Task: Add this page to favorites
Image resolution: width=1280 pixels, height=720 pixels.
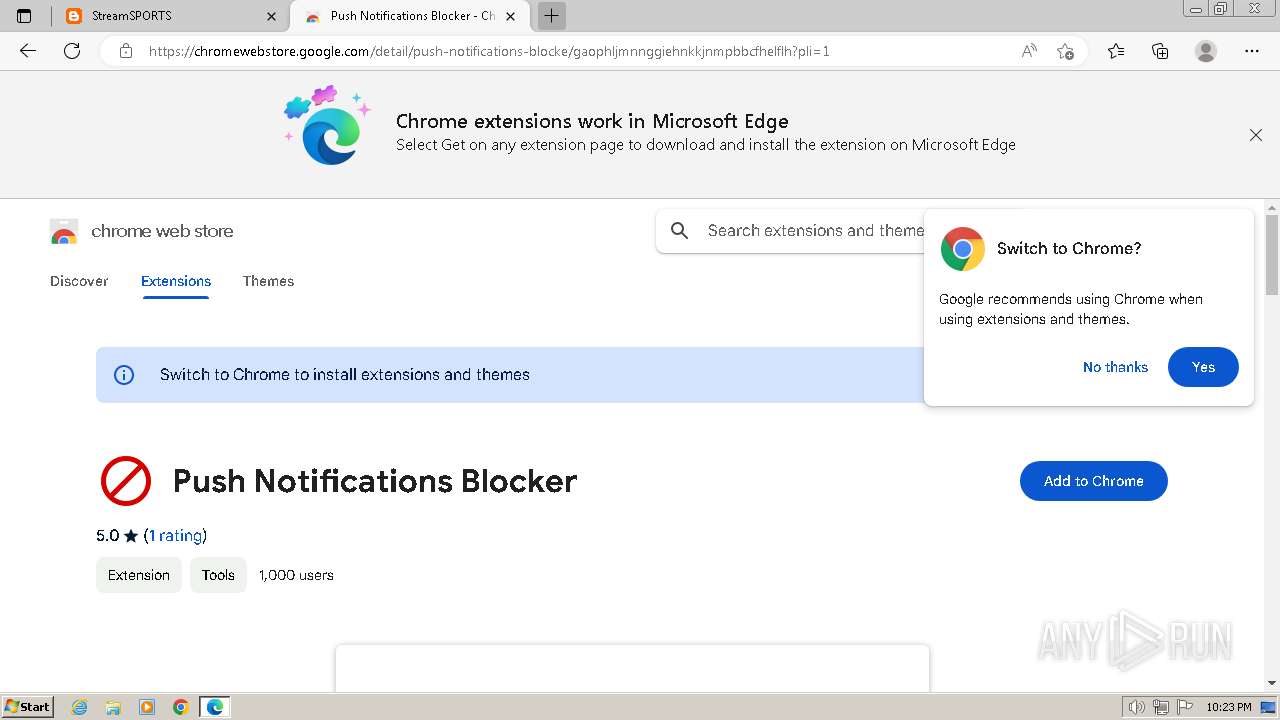Action: pyautogui.click(x=1066, y=51)
